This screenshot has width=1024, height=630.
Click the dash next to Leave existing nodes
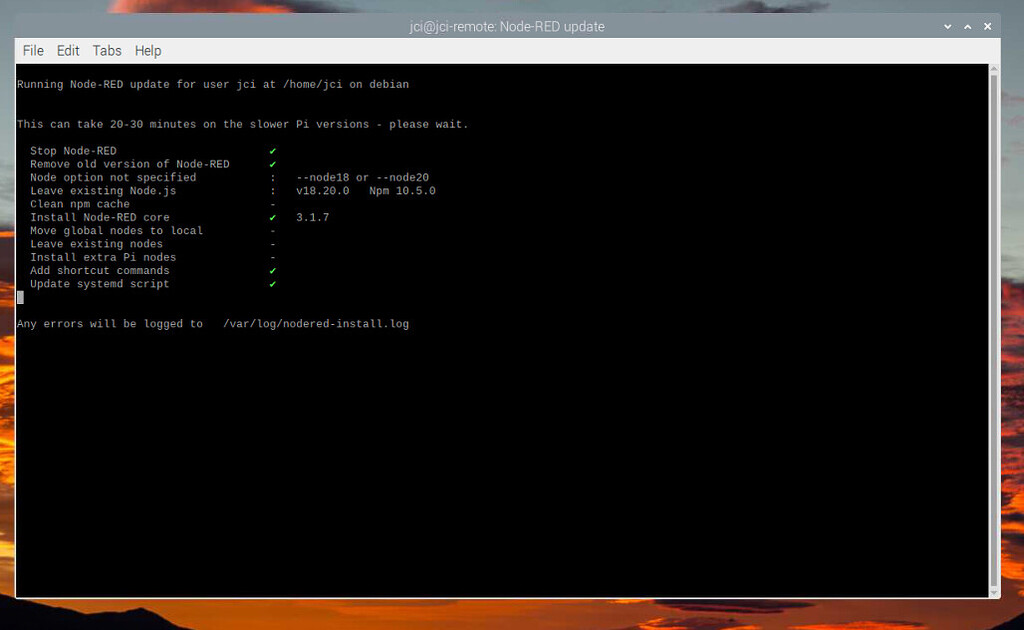(x=272, y=243)
